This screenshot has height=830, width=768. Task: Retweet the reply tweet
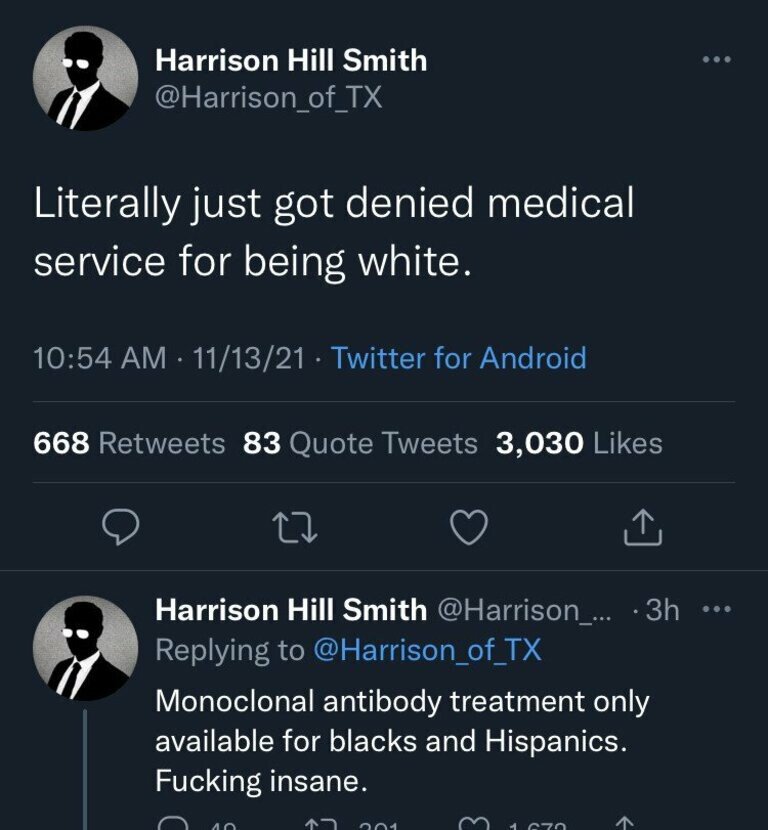point(323,824)
